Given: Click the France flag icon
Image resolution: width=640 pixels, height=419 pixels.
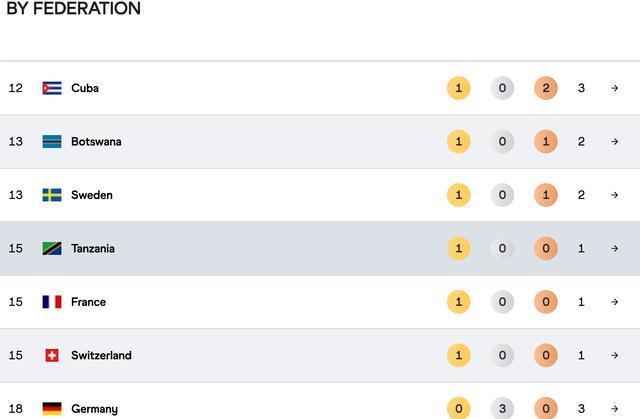Looking at the screenshot, I should [52, 302].
